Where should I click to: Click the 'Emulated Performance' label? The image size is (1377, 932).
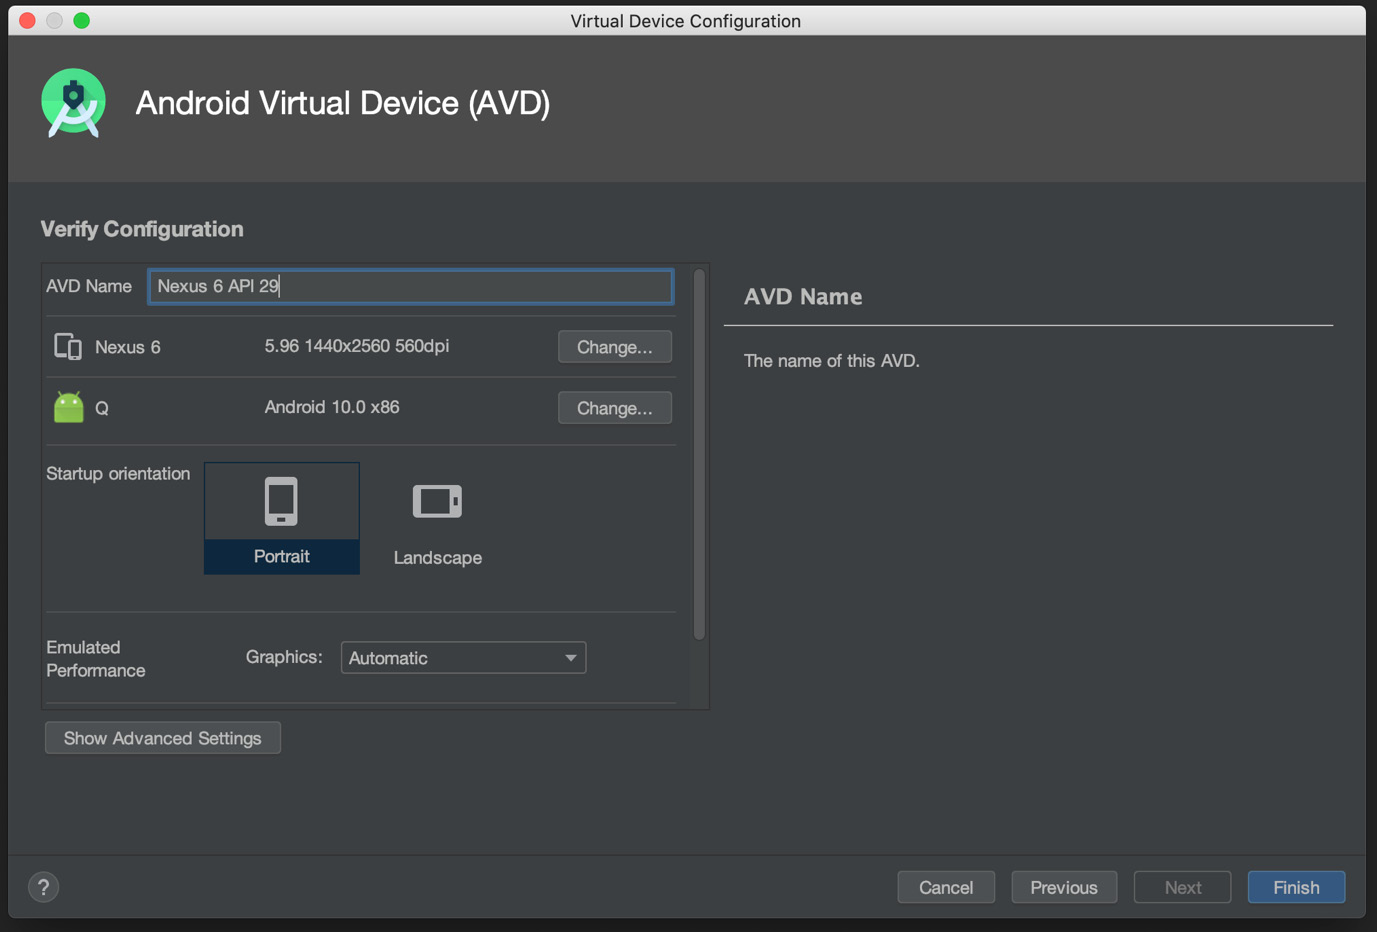pos(96,659)
